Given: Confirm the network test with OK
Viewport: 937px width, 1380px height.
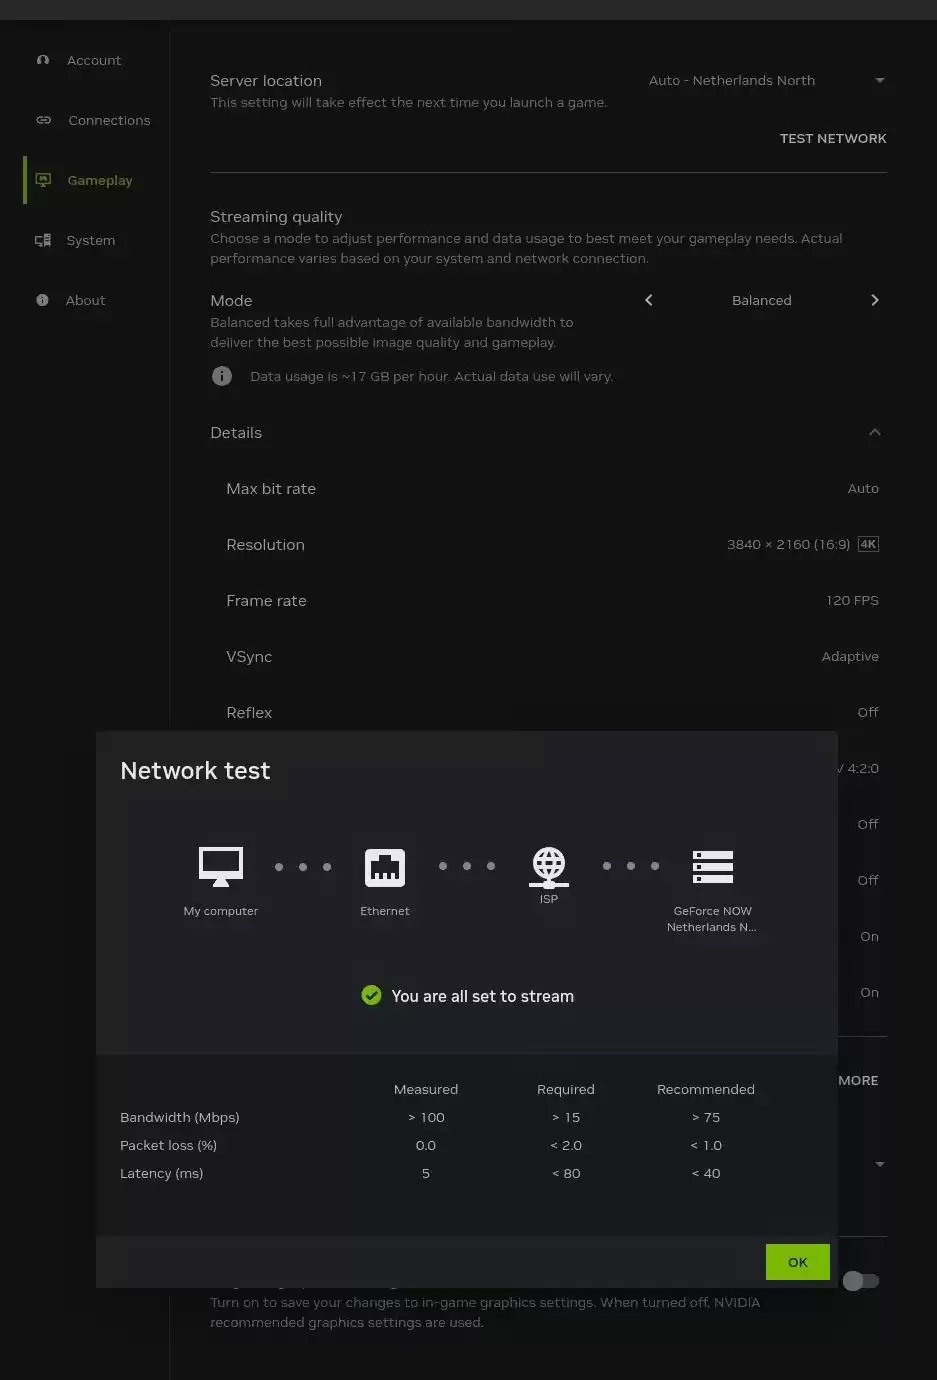Looking at the screenshot, I should 797,1262.
